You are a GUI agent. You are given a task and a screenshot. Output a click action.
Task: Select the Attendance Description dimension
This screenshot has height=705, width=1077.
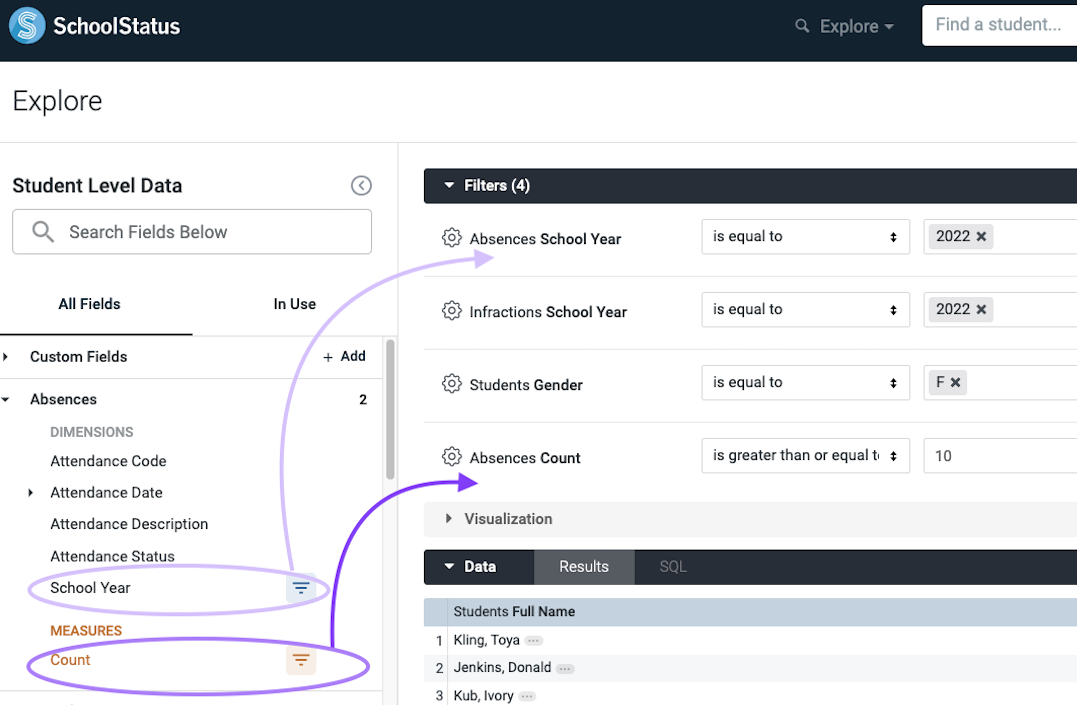pos(129,524)
